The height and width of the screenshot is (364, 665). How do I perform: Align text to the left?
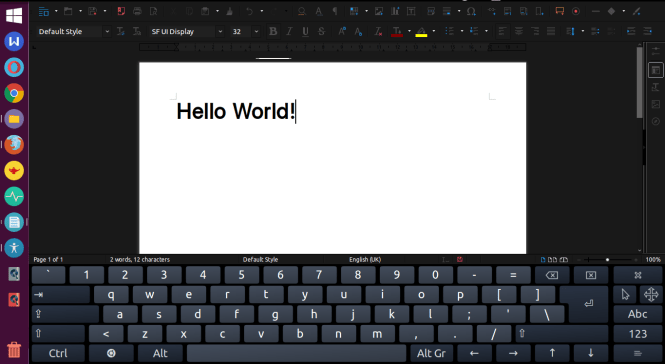tap(502, 31)
